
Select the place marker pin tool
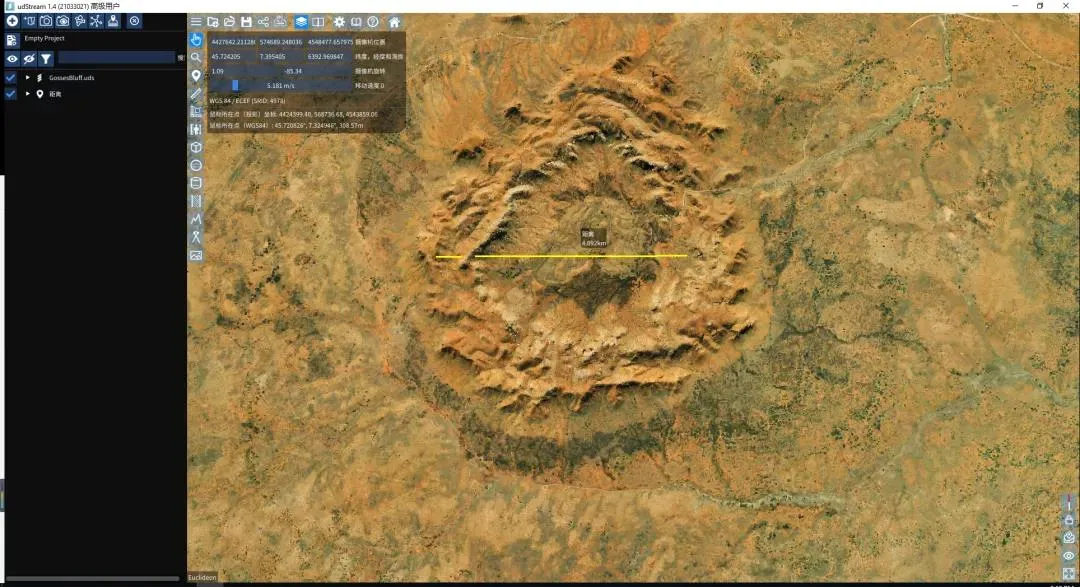tap(196, 75)
